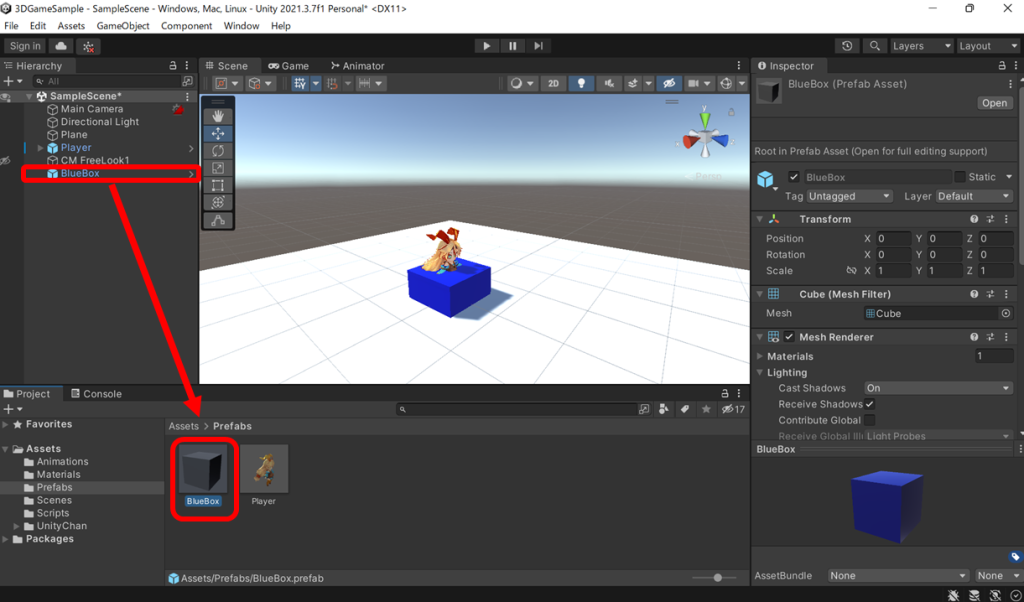1024x602 pixels.
Task: Select the Scale tool
Action: click(219, 167)
